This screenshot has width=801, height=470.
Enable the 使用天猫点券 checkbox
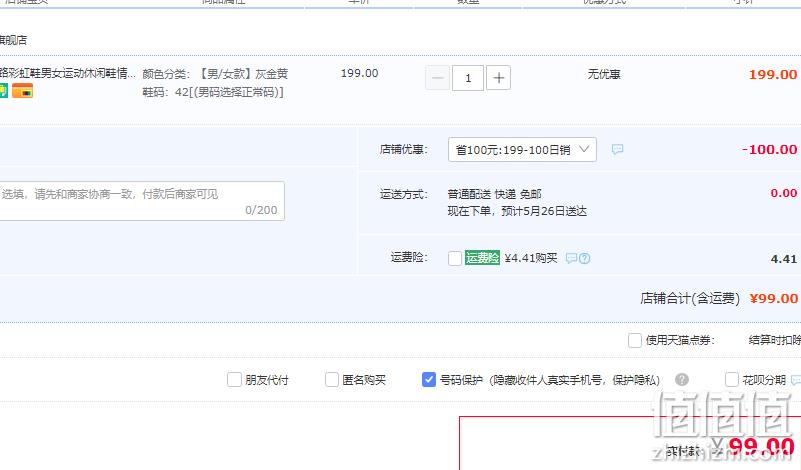pos(634,340)
